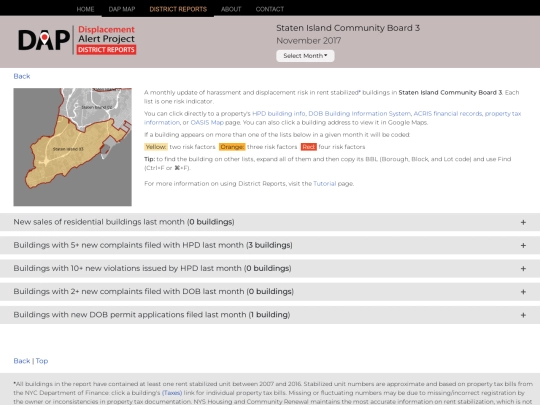Click the Back link above the map
The width and height of the screenshot is (540, 405).
[22, 76]
